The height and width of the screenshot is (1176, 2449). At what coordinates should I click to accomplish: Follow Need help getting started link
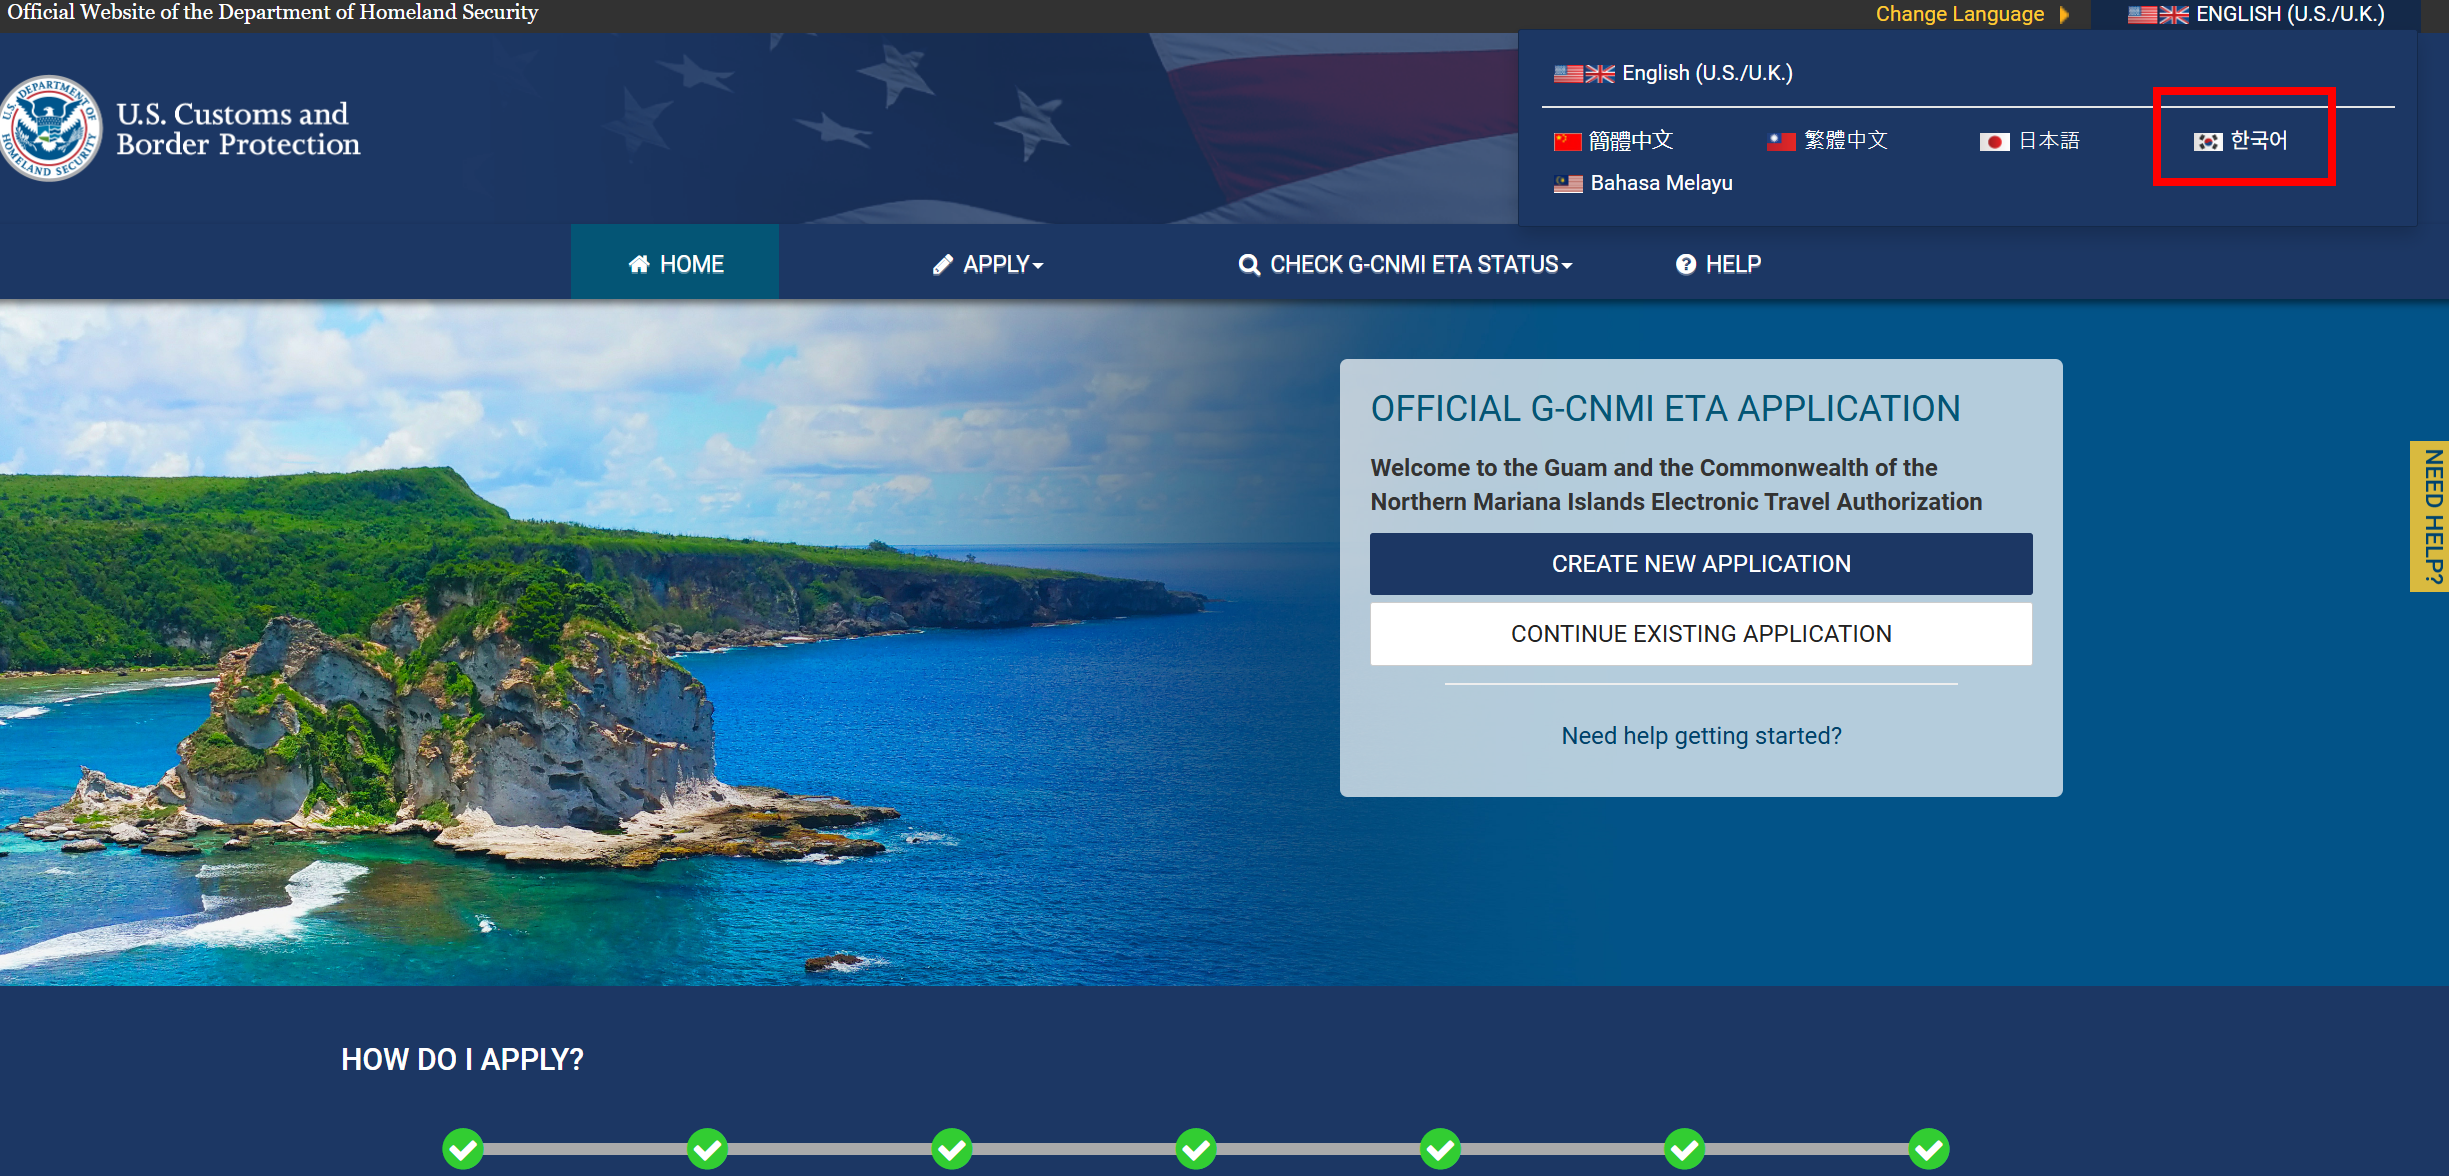(x=1701, y=736)
